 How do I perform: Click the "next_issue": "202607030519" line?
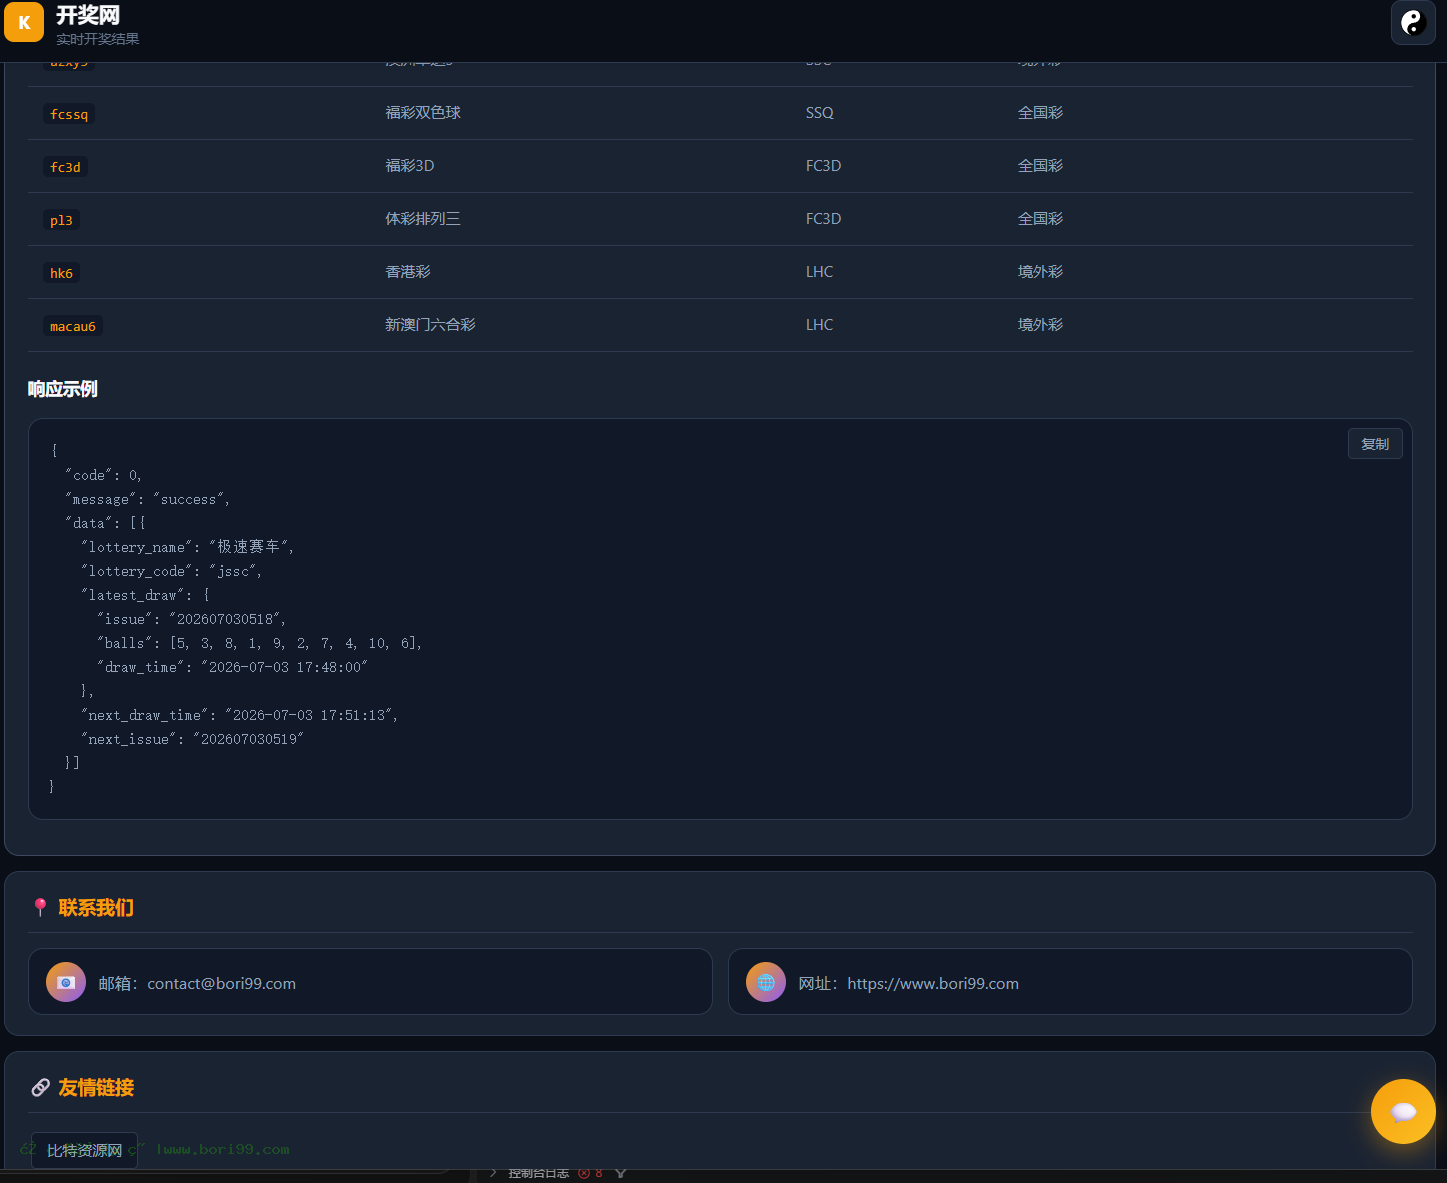point(192,739)
